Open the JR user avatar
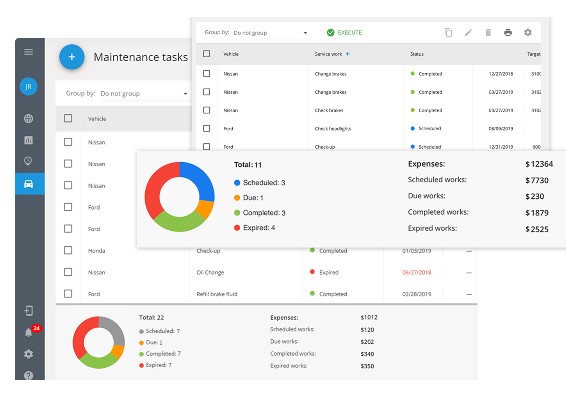Screen dimensions: 566x399 pyautogui.click(x=29, y=87)
